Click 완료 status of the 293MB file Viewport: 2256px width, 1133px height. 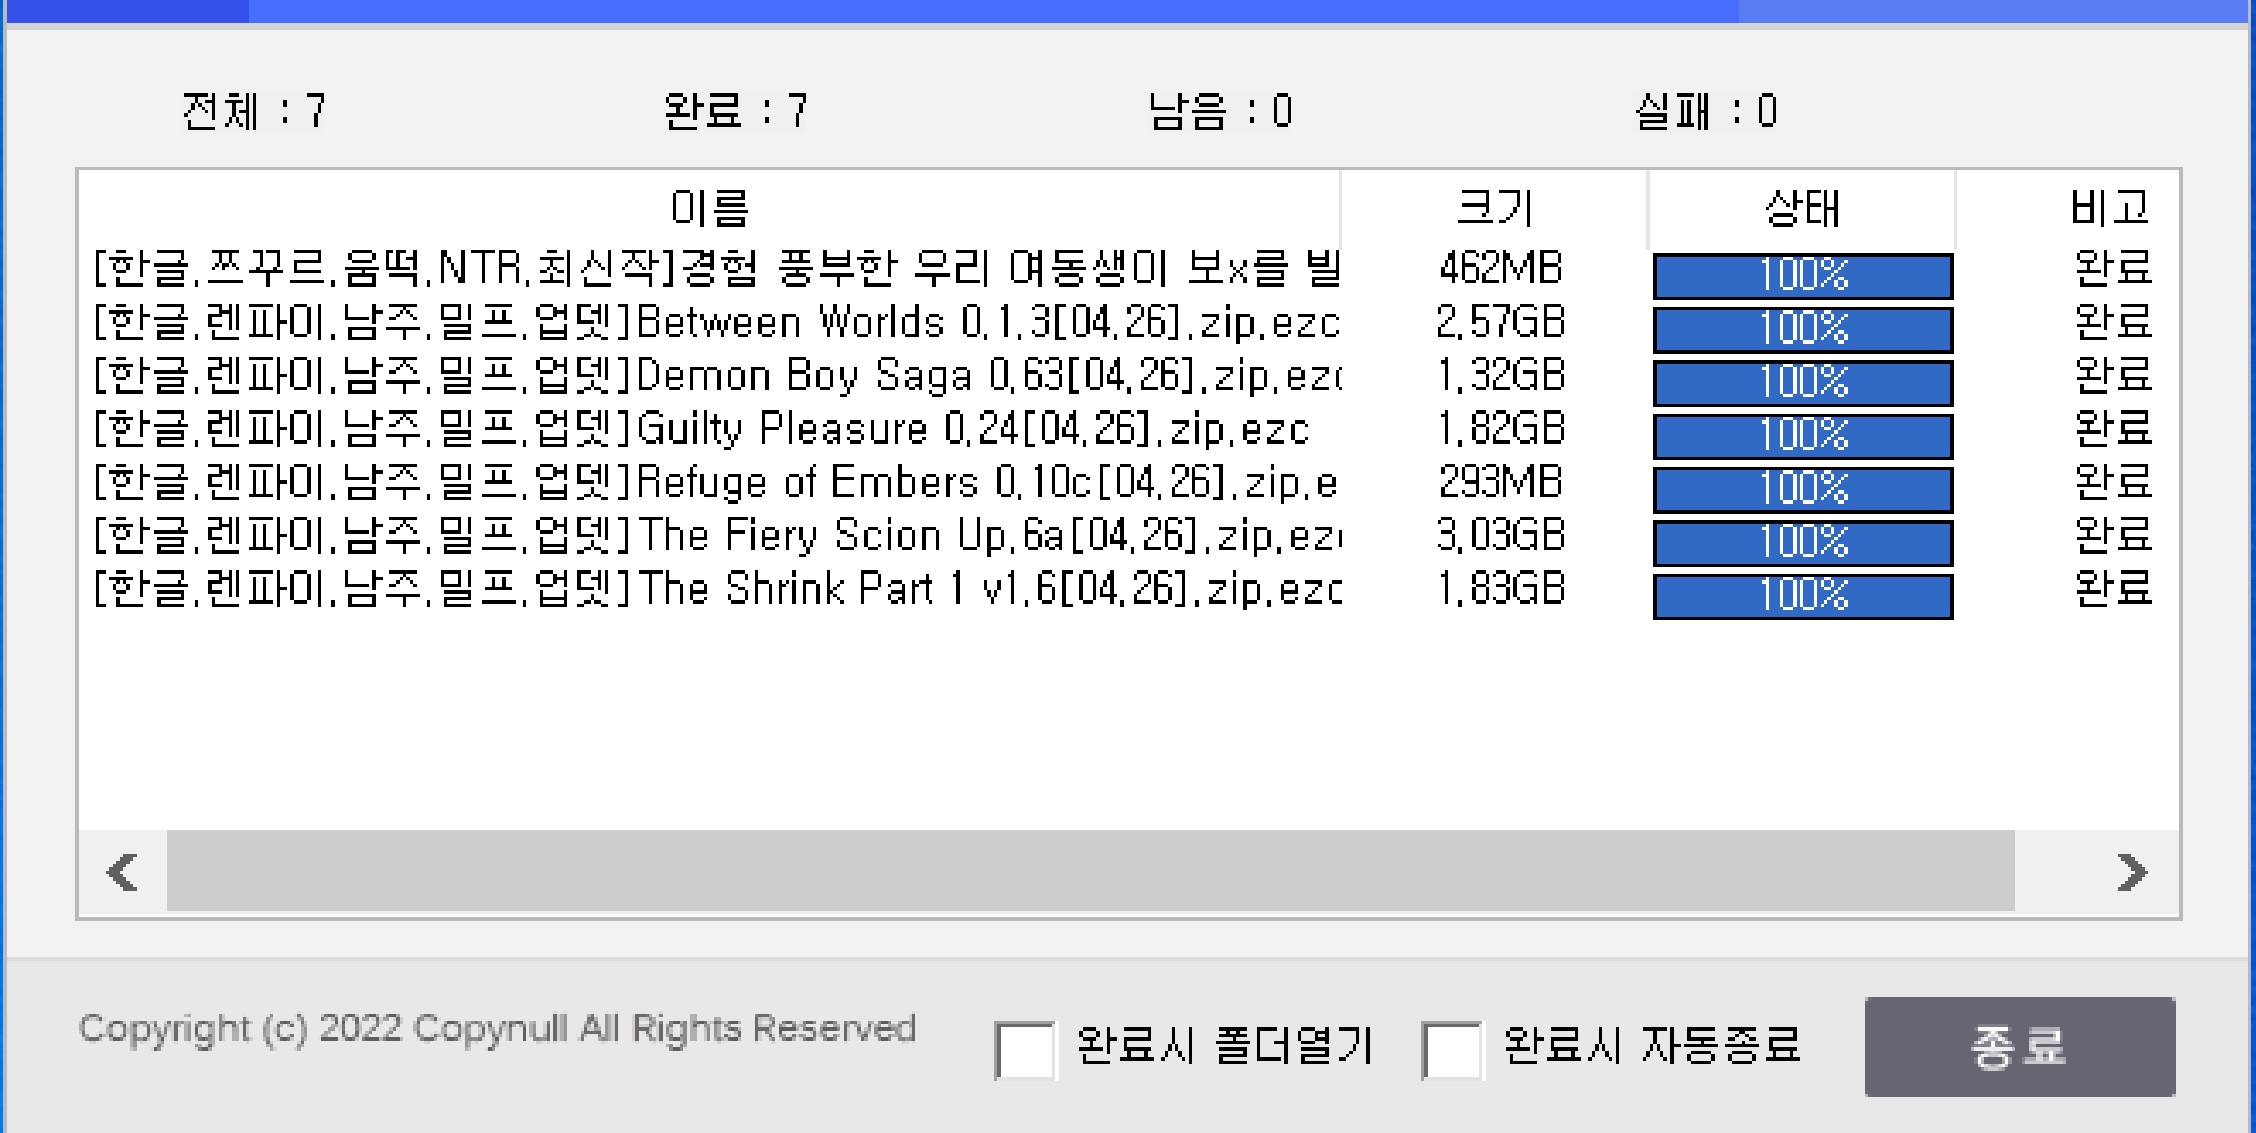click(2111, 483)
